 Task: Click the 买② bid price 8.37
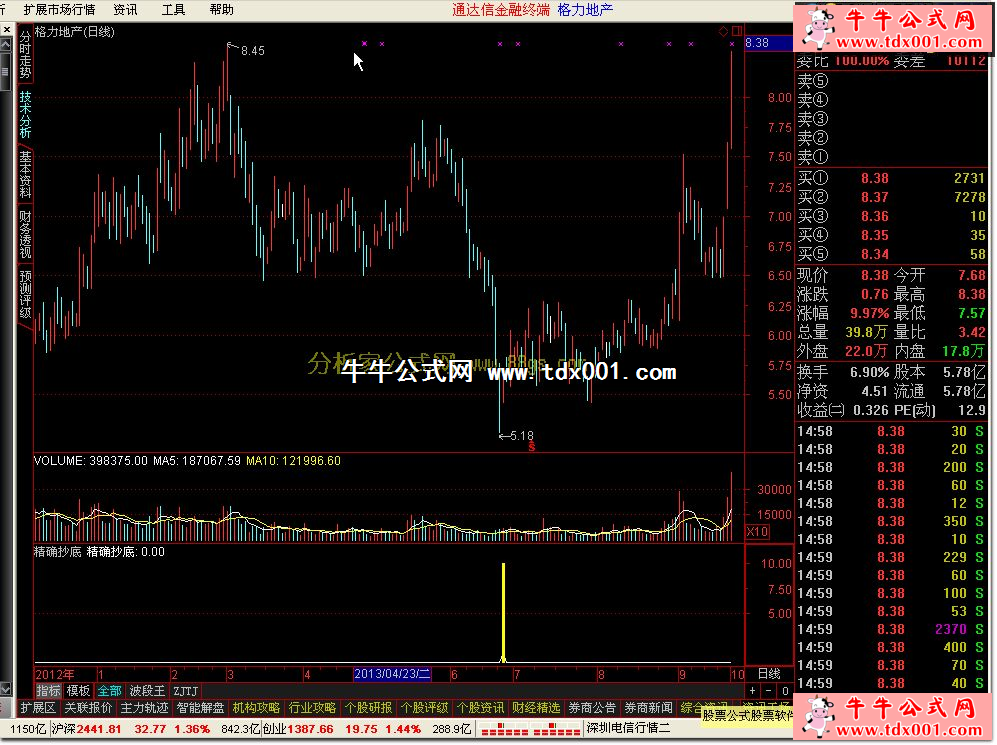click(875, 198)
